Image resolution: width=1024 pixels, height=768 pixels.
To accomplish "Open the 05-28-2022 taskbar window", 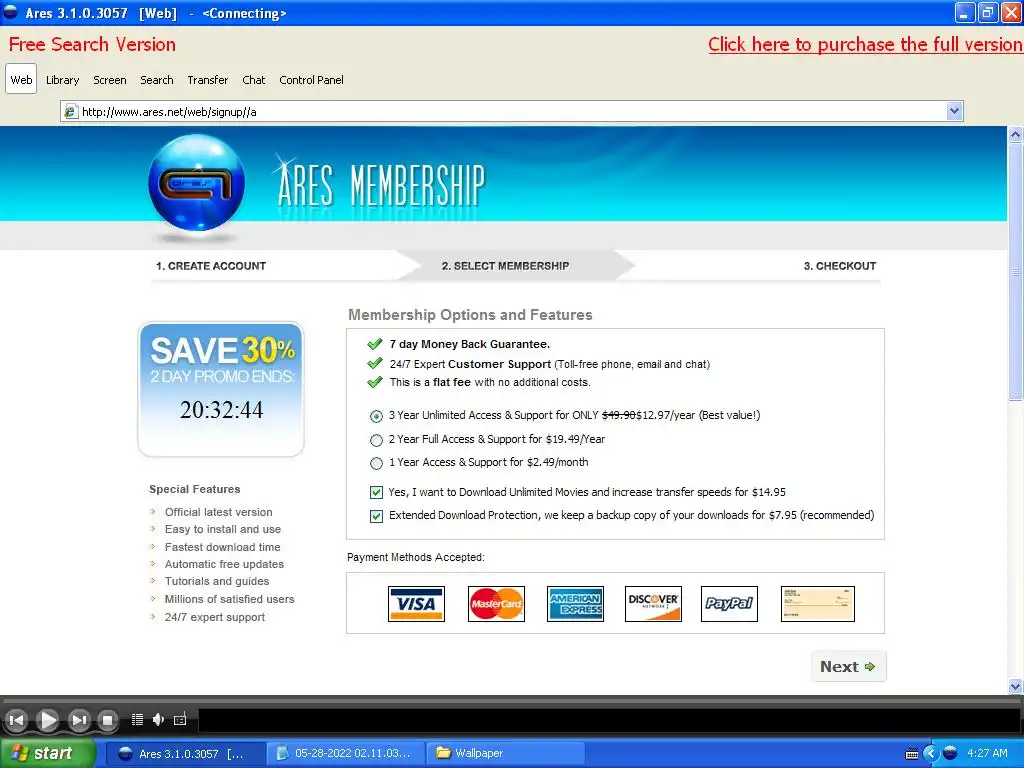I will pos(345,754).
